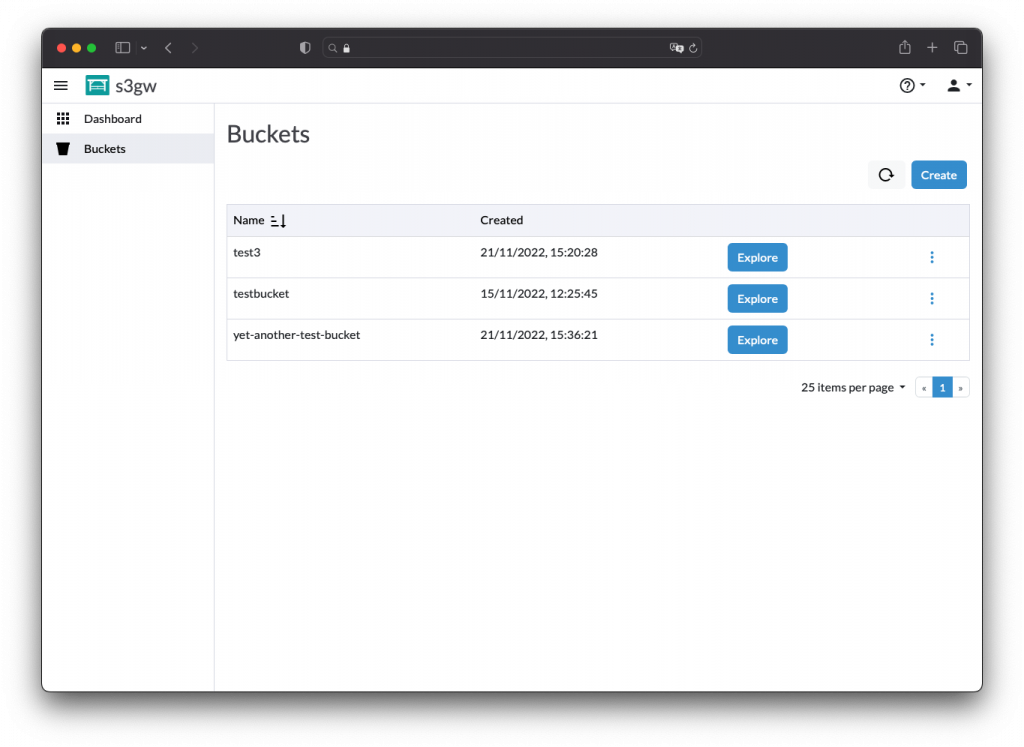Explore the testbucket bucket

757,298
